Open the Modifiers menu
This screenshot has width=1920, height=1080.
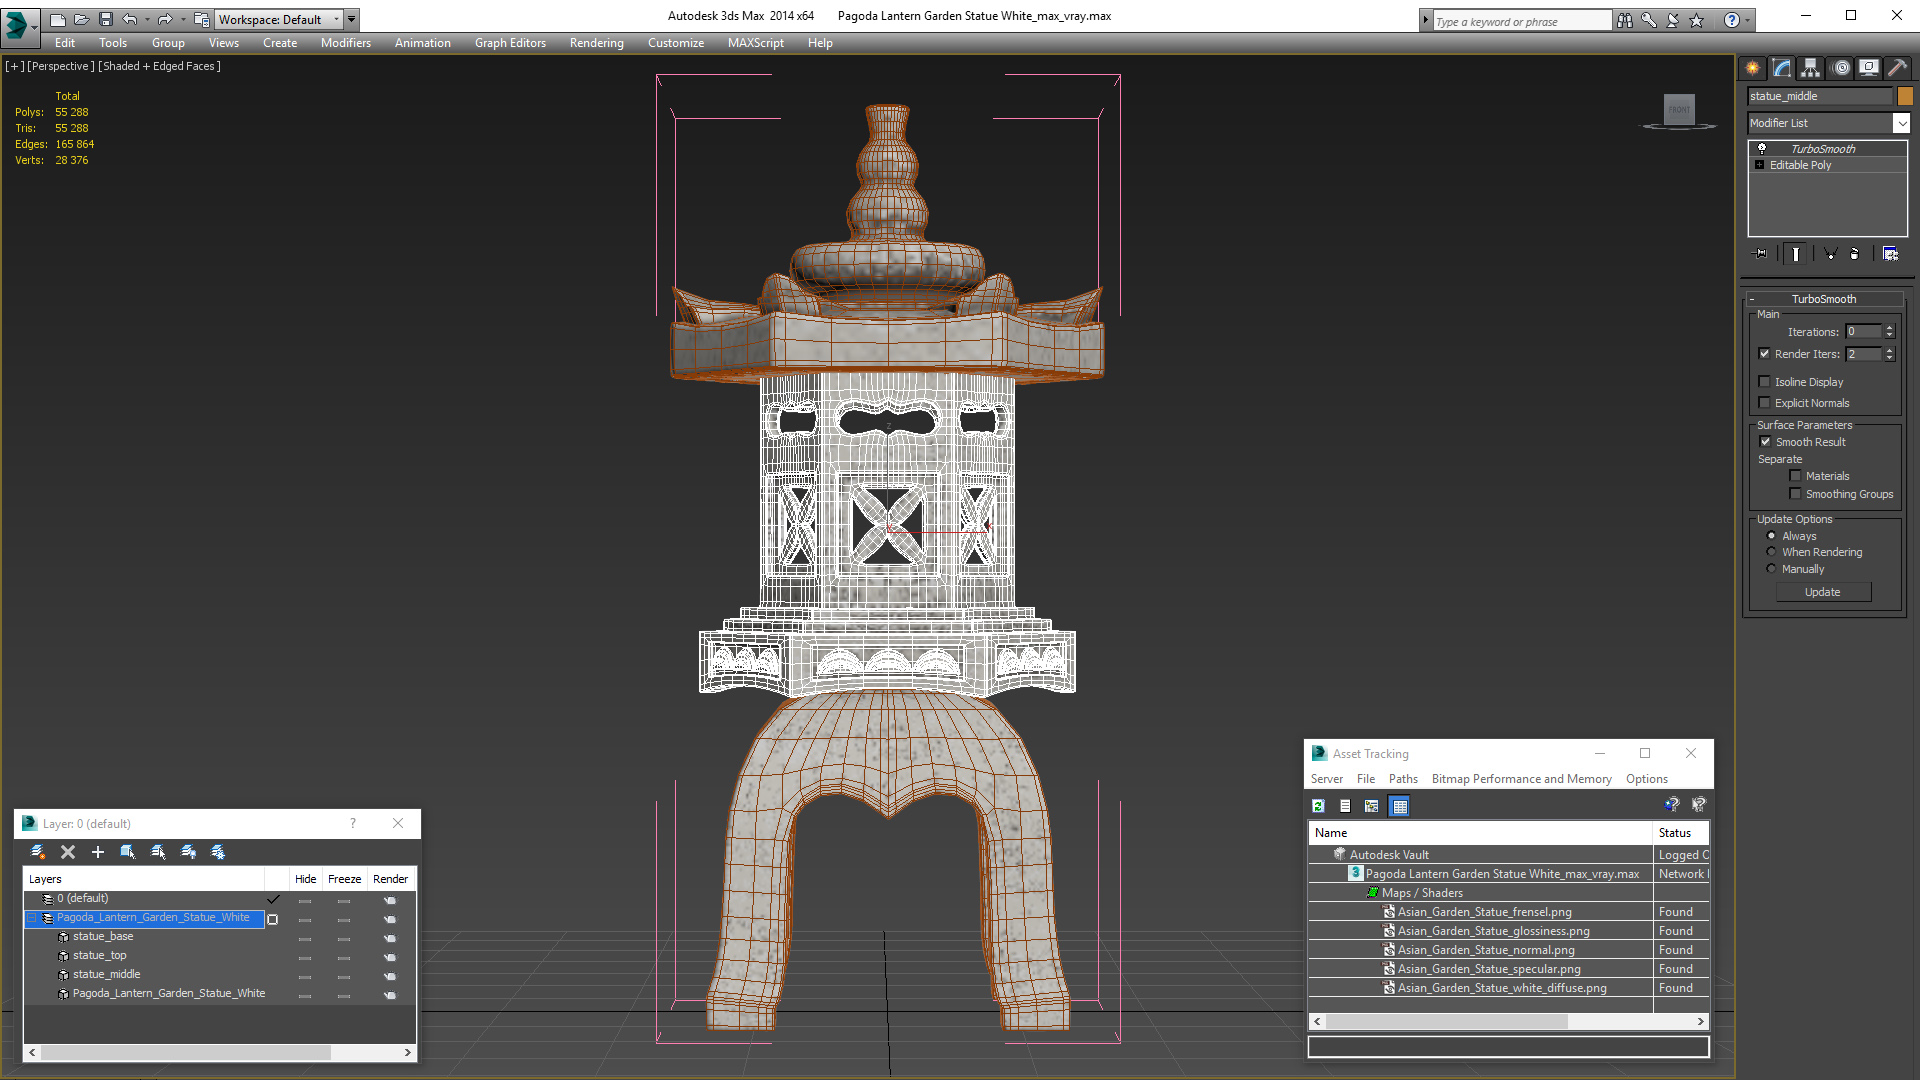[346, 43]
